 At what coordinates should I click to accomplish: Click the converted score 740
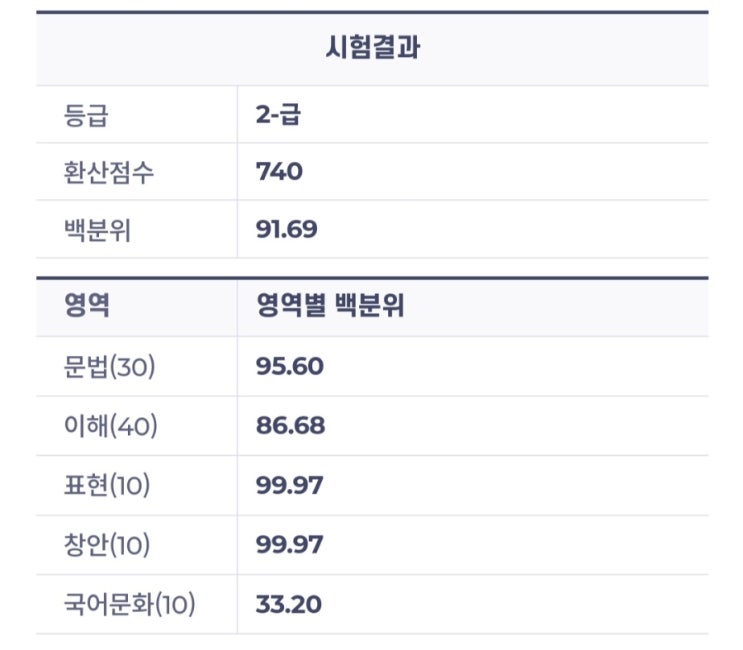pyautogui.click(x=279, y=172)
